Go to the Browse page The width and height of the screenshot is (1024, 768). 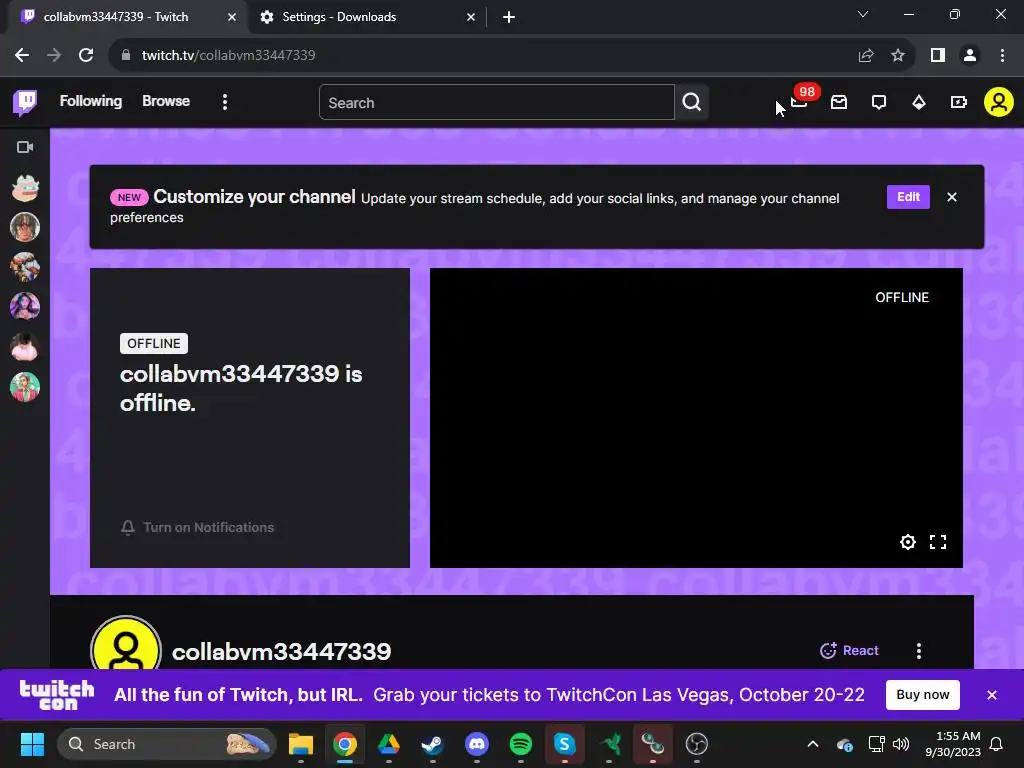pos(166,101)
